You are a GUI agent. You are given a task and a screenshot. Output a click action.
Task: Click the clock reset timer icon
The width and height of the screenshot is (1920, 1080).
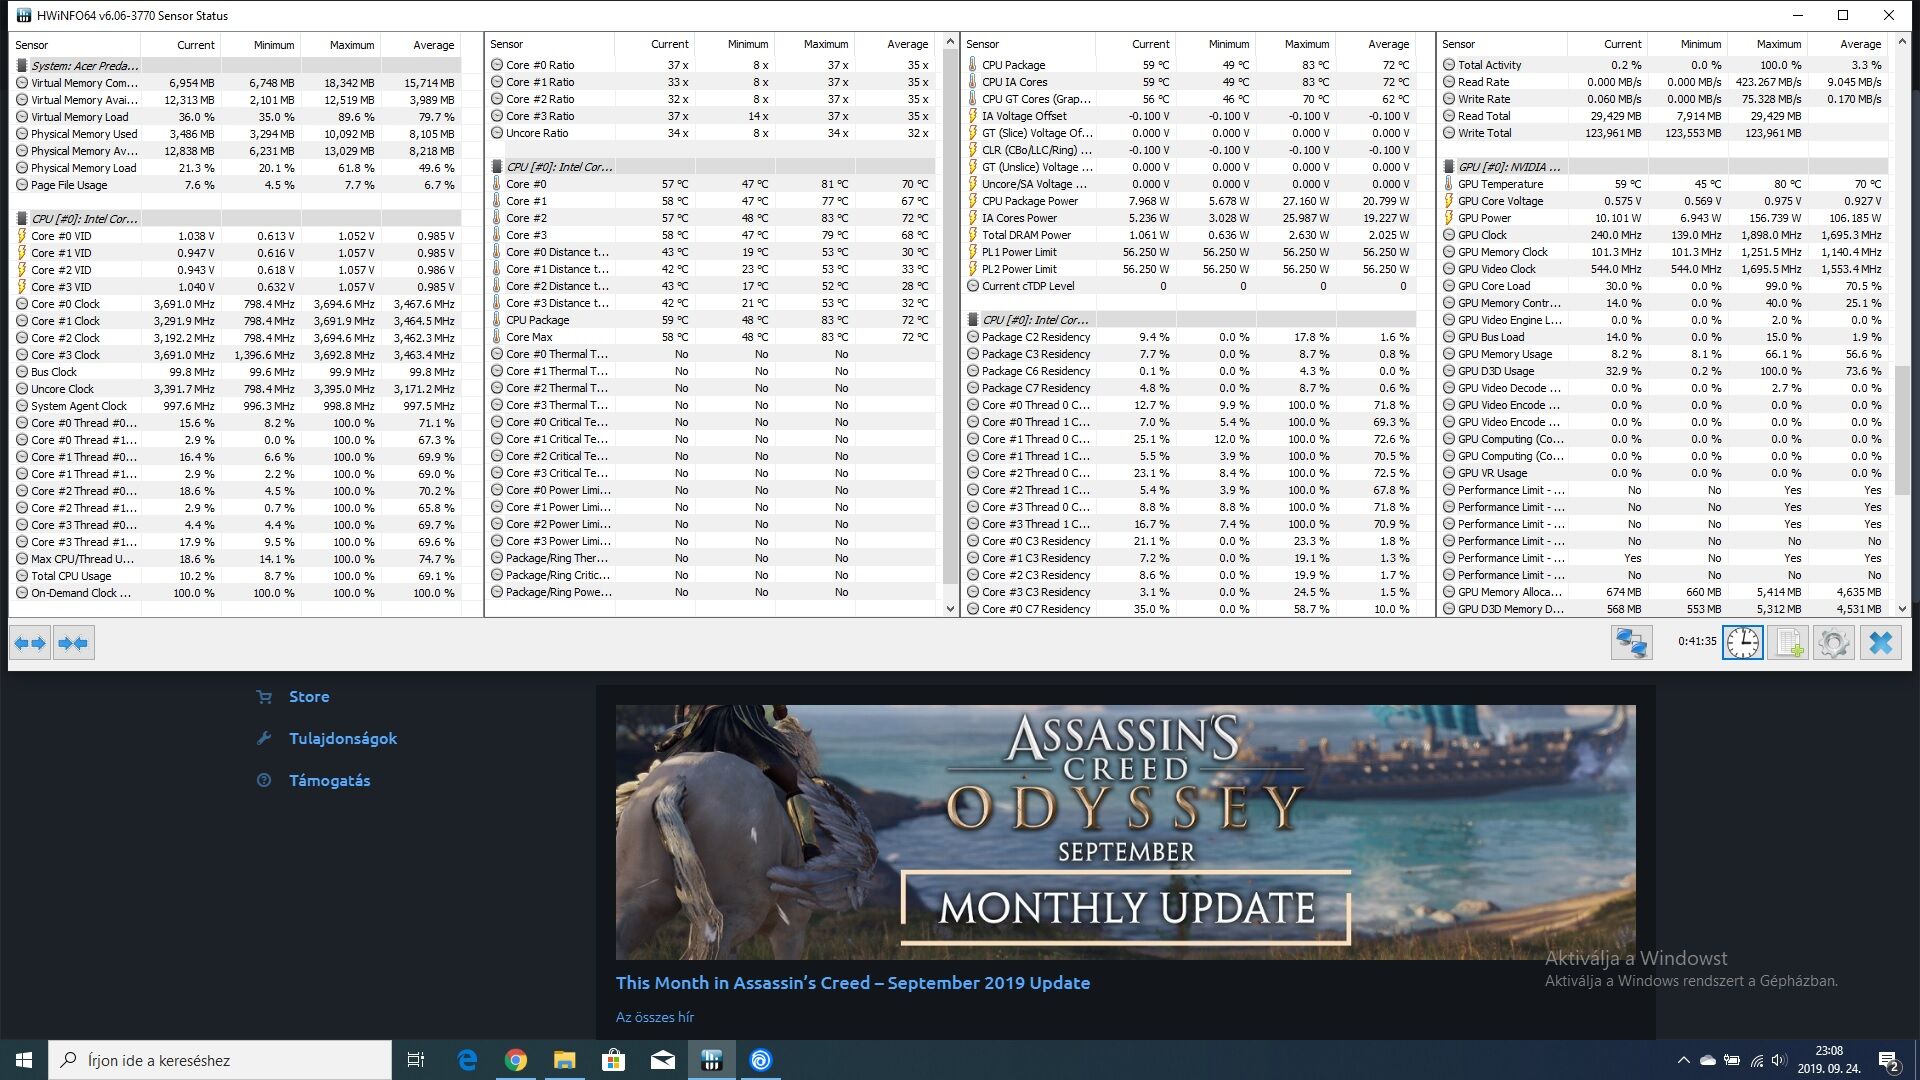tap(1743, 642)
